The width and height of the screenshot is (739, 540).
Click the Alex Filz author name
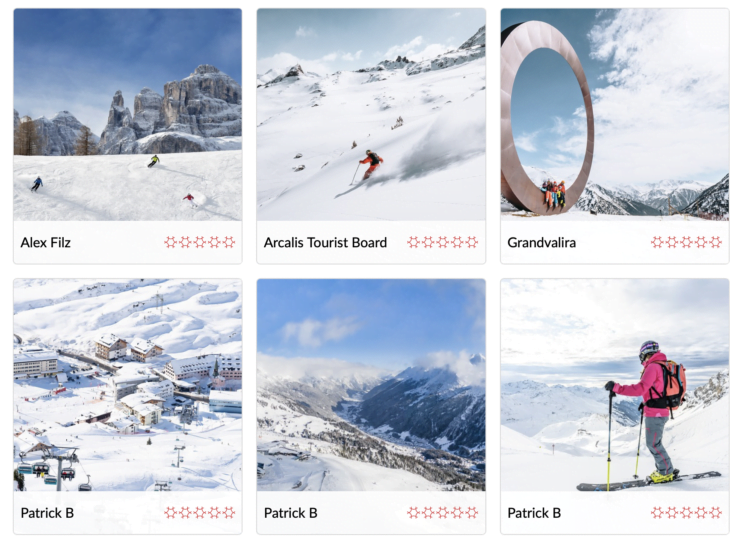pos(46,242)
